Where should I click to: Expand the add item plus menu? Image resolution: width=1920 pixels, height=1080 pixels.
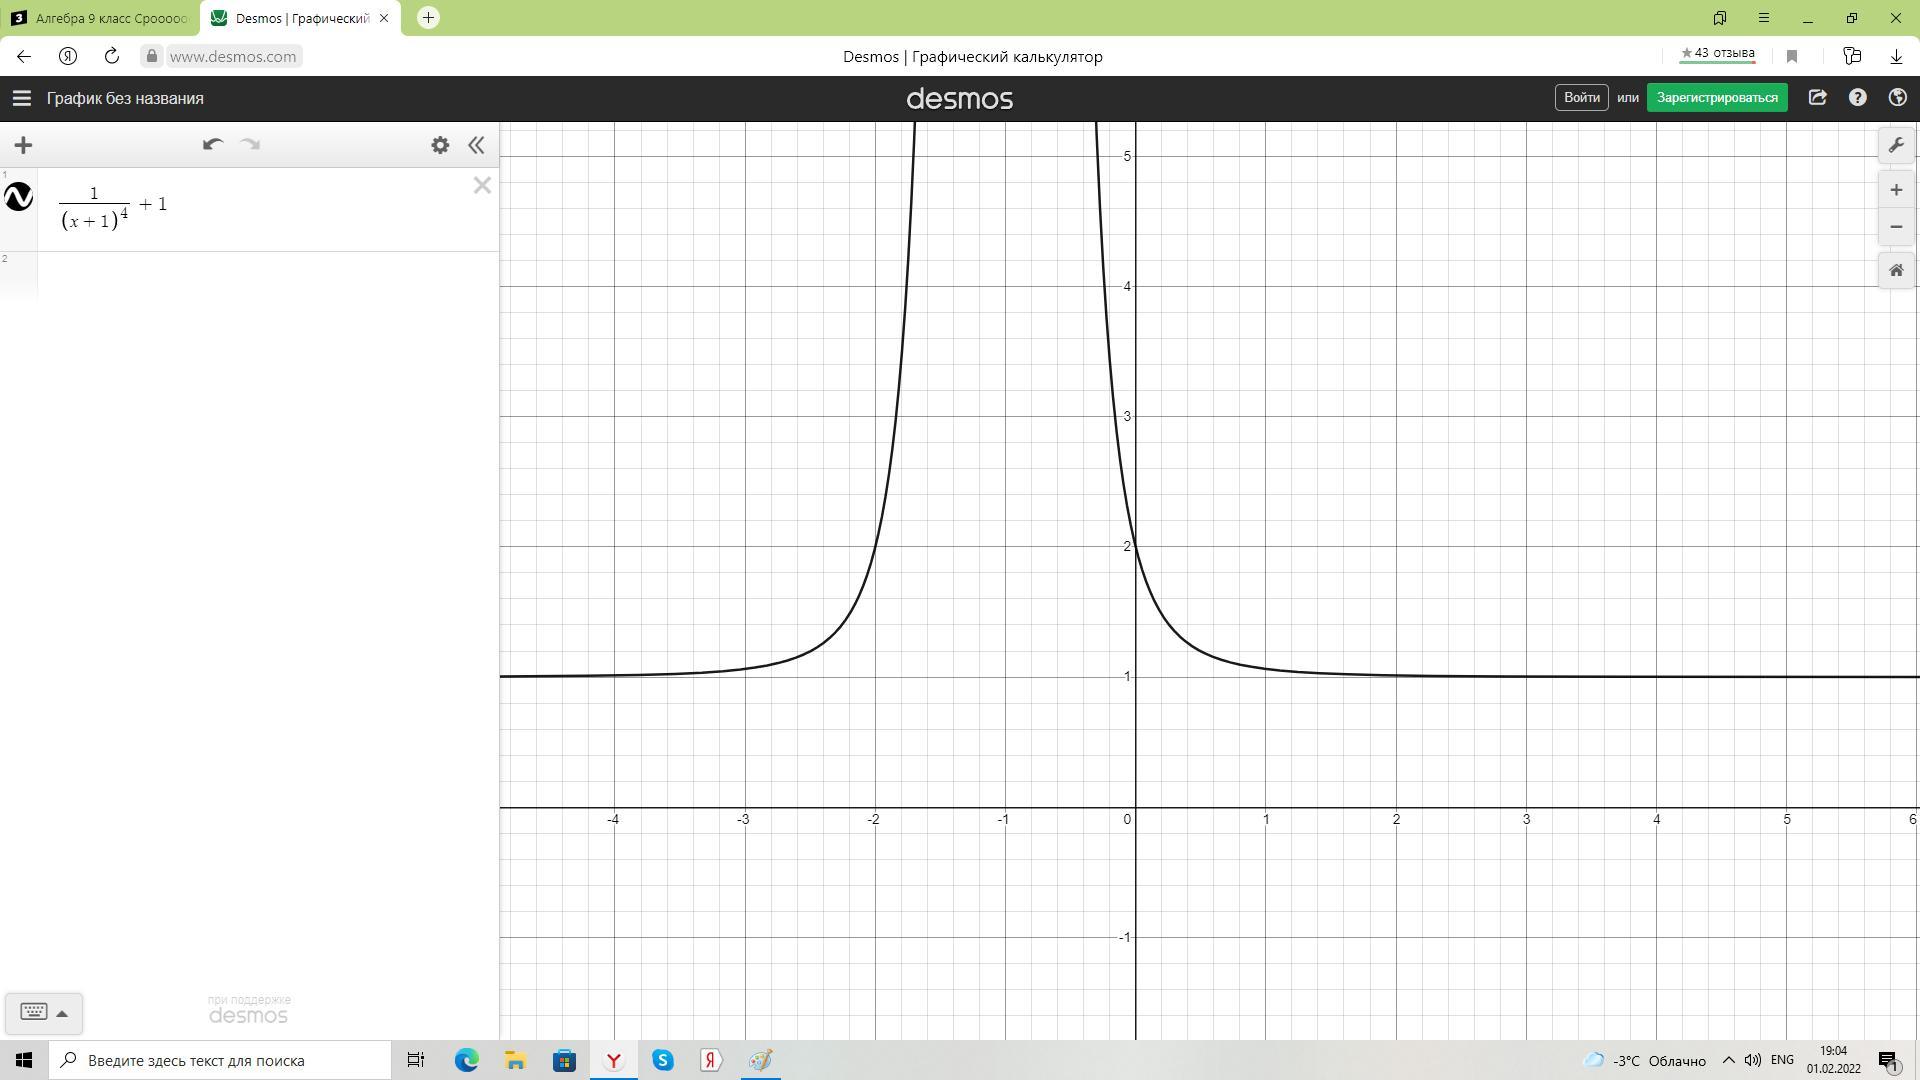coord(23,145)
